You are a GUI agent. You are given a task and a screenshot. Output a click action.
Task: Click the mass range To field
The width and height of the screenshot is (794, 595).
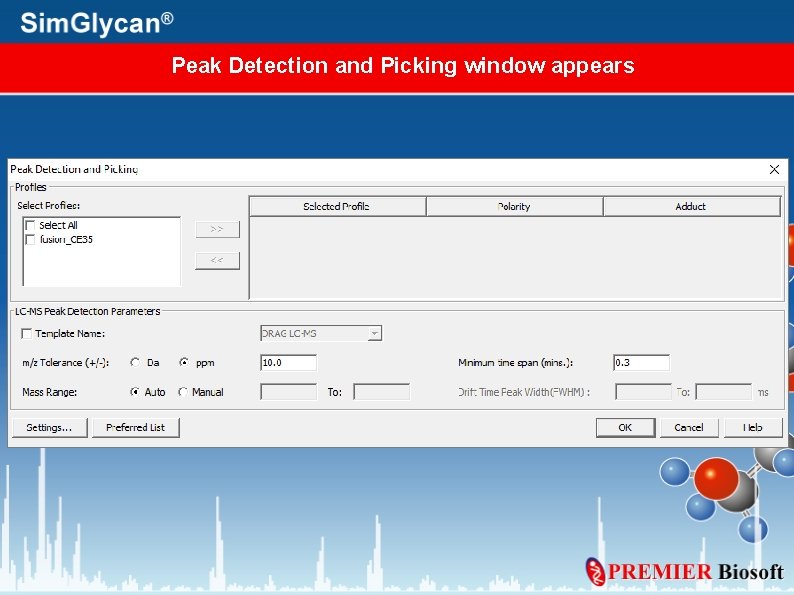tap(382, 392)
